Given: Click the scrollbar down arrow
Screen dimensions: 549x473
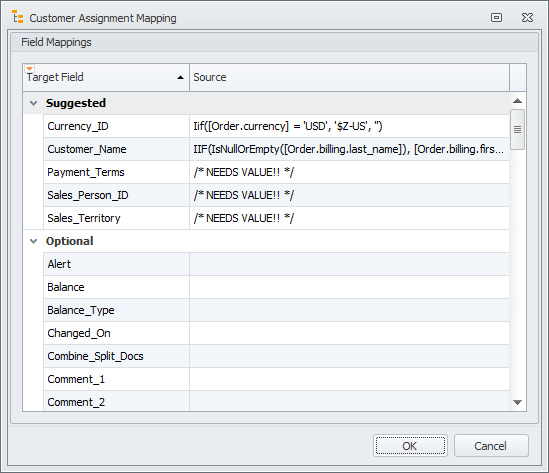Looking at the screenshot, I should (517, 402).
